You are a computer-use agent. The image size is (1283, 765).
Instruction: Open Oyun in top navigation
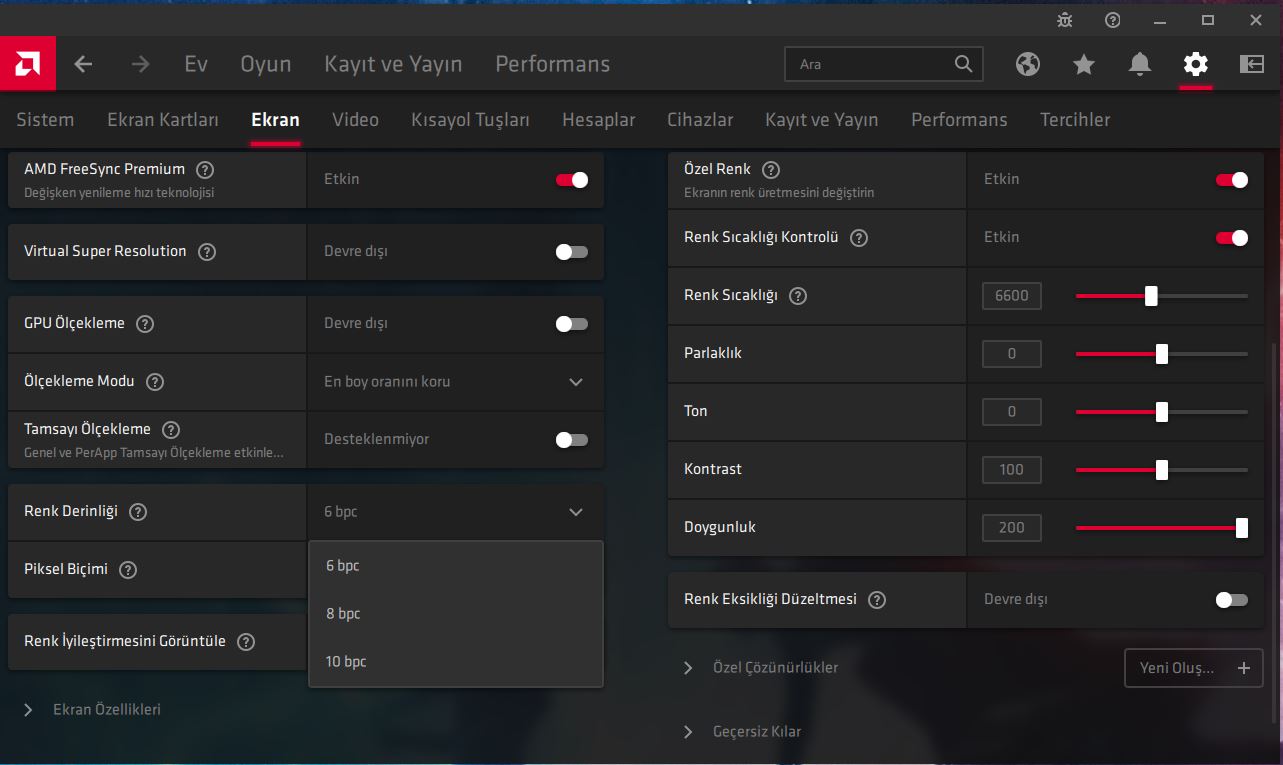pos(266,64)
